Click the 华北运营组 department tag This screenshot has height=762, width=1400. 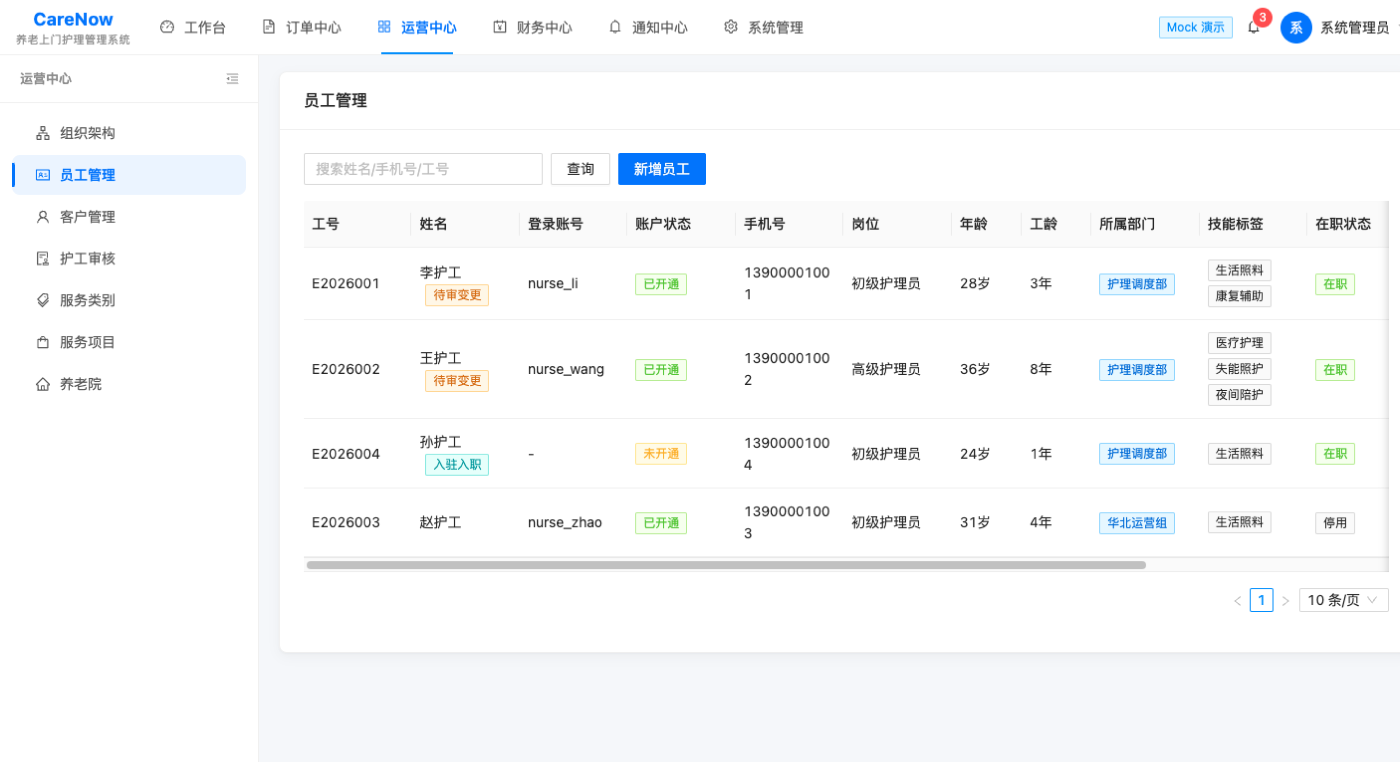click(1137, 523)
